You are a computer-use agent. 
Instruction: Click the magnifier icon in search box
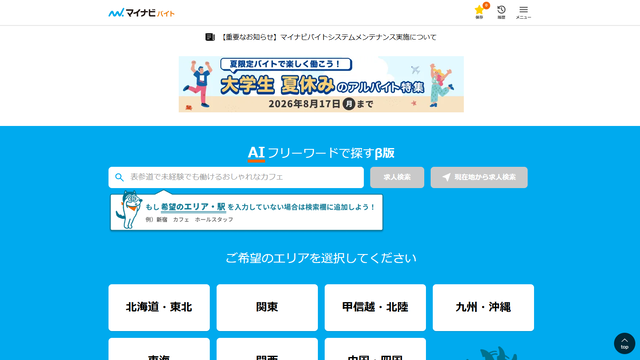119,177
